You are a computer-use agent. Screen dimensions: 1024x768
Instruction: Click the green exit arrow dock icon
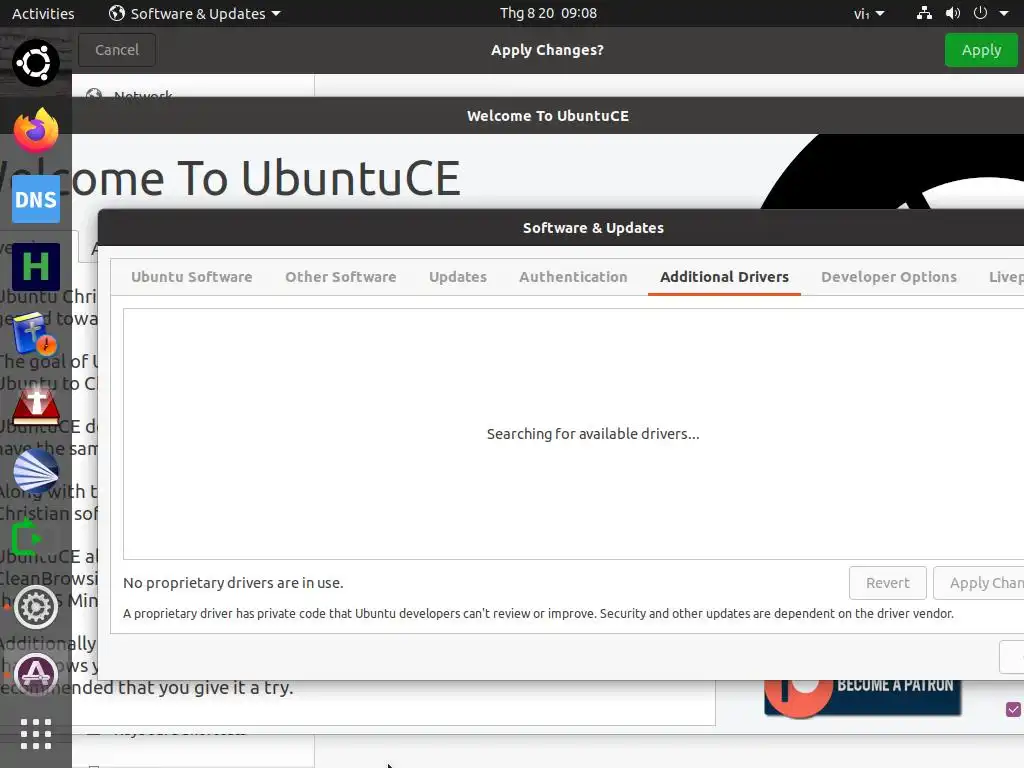pyautogui.click(x=27, y=539)
